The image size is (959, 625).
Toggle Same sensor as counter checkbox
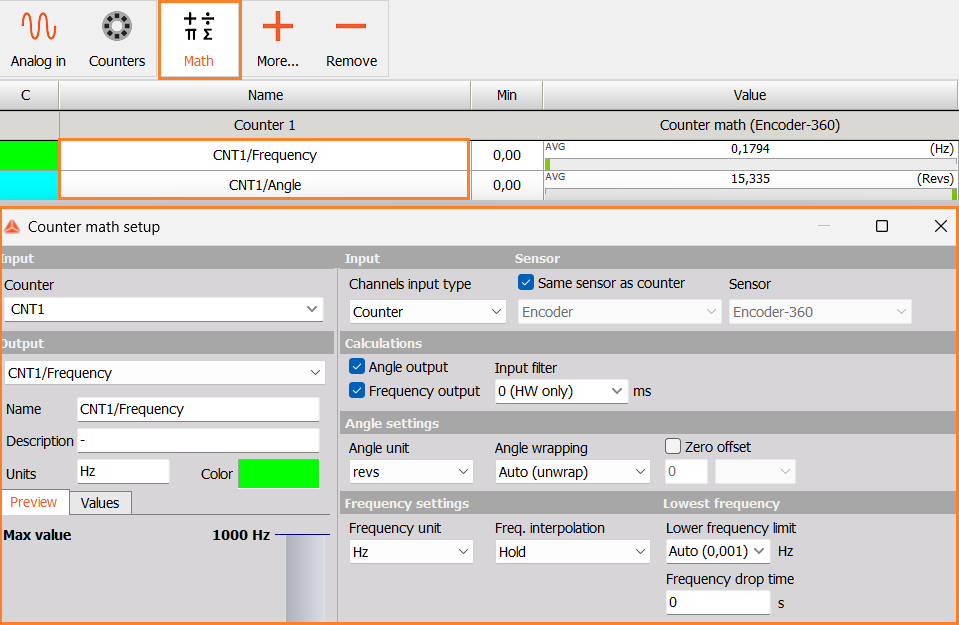point(526,283)
